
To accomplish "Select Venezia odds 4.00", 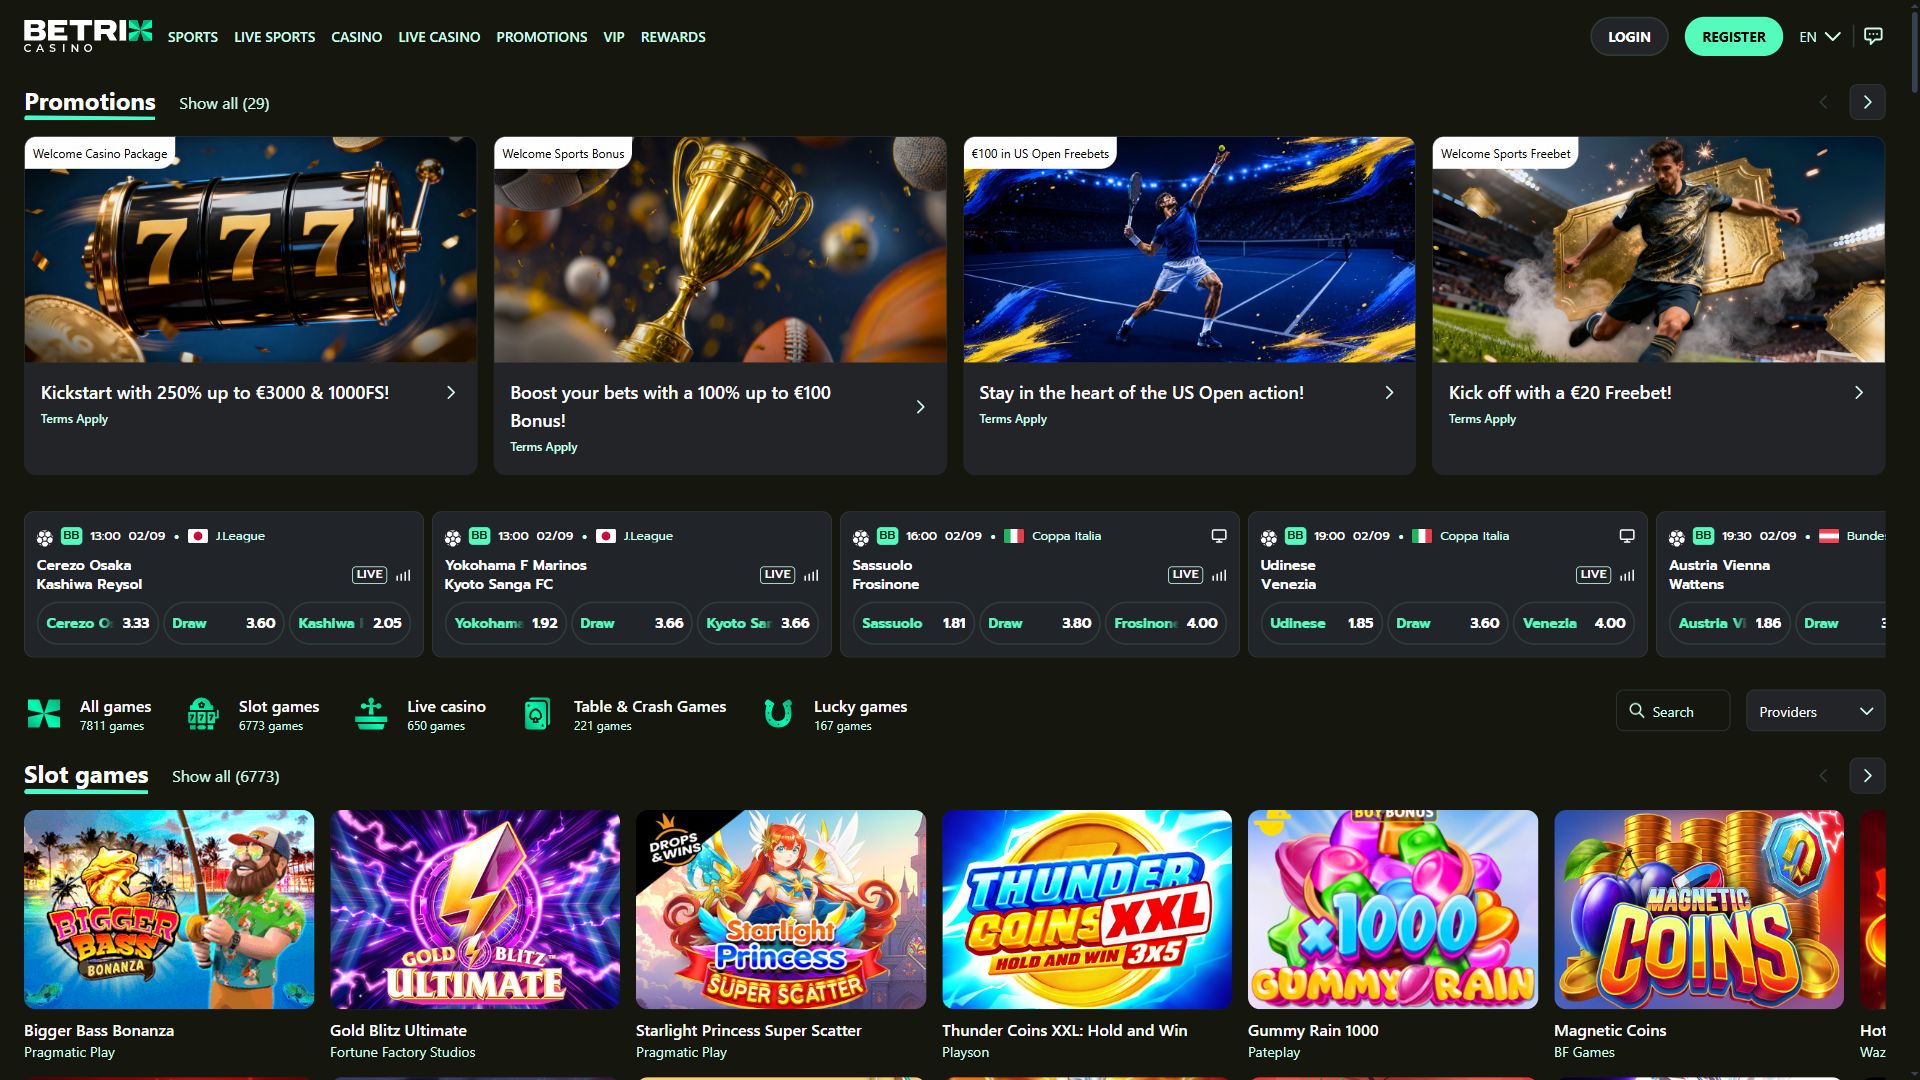I will 1574,623.
